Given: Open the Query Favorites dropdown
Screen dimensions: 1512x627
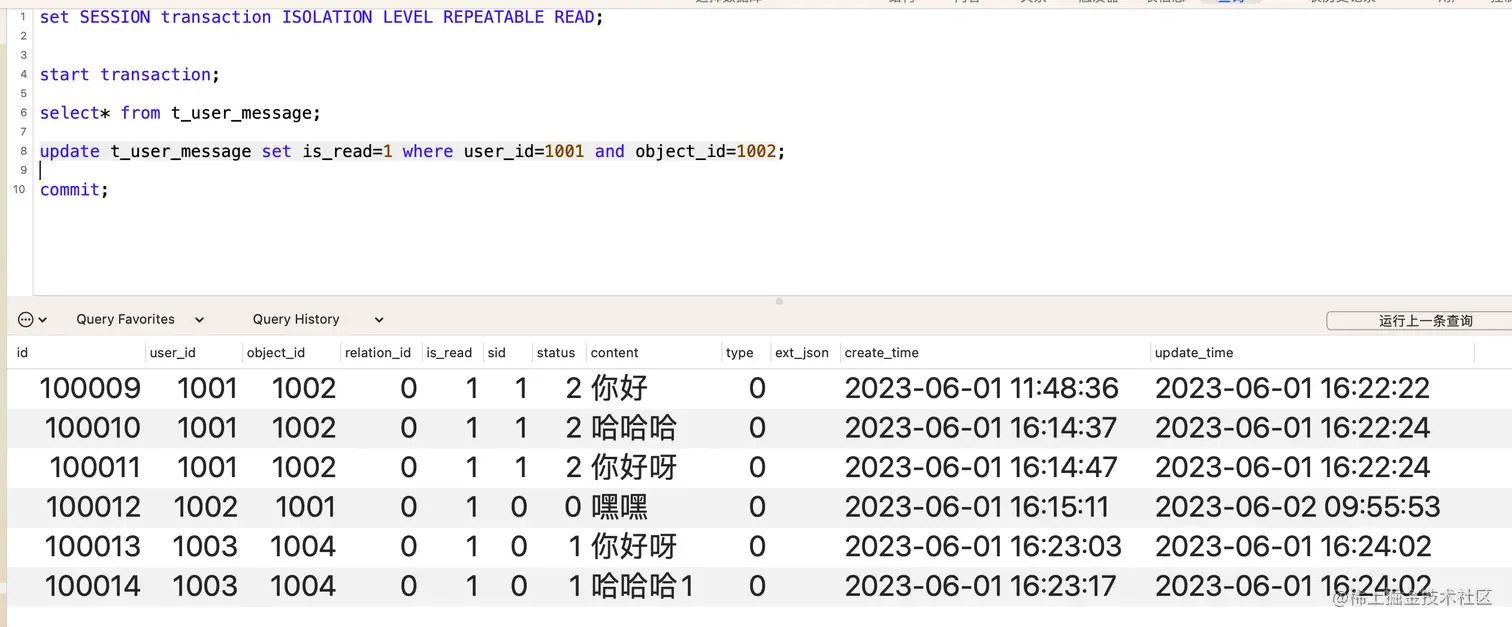Looking at the screenshot, I should coord(140,319).
